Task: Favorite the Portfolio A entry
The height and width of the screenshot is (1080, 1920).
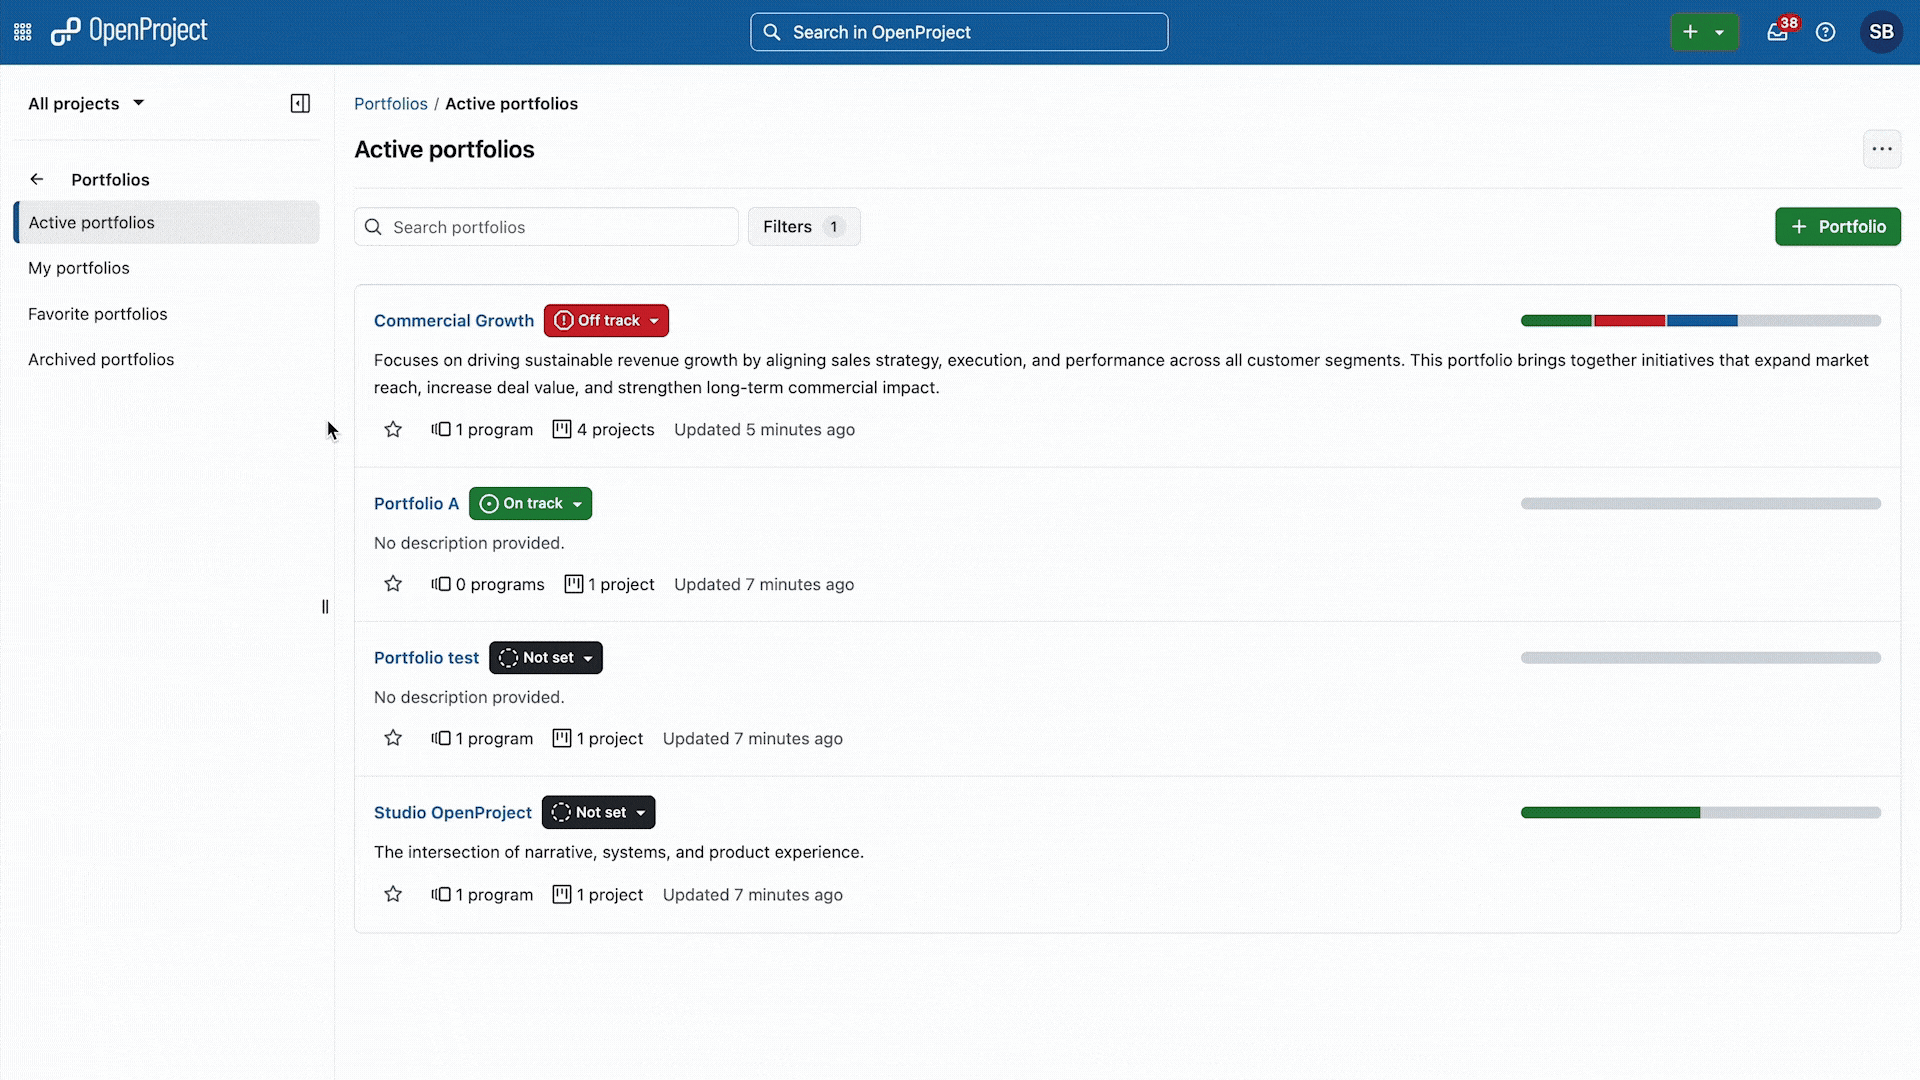Action: coord(392,583)
